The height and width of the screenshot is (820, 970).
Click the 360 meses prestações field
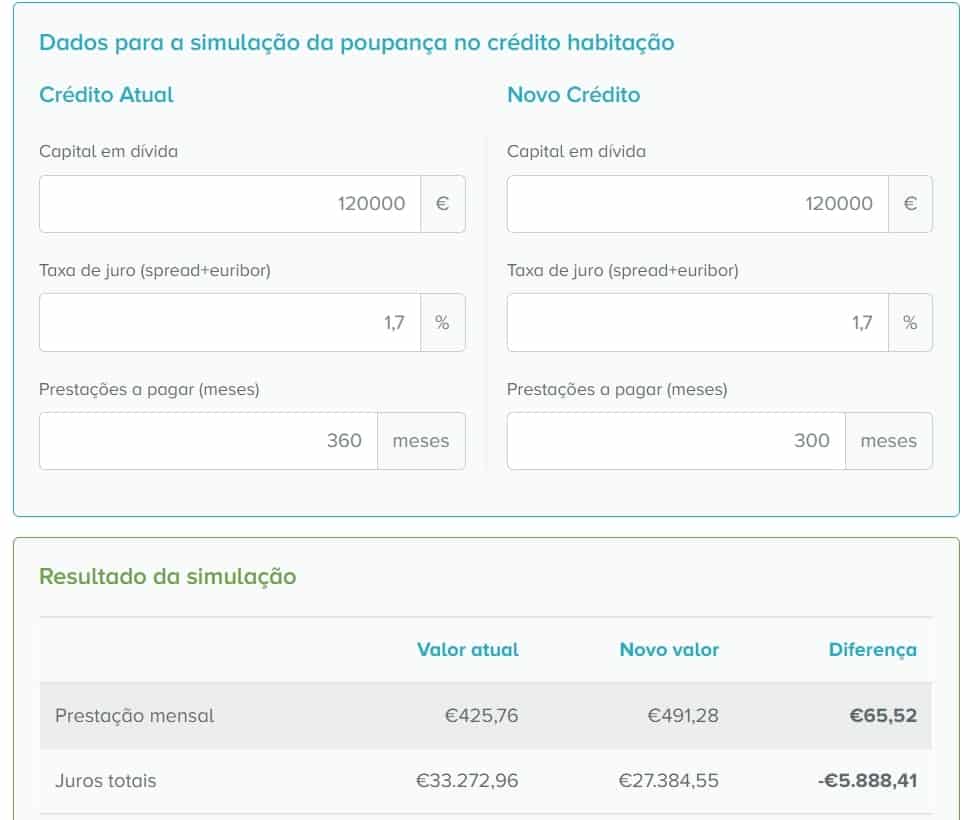point(207,440)
